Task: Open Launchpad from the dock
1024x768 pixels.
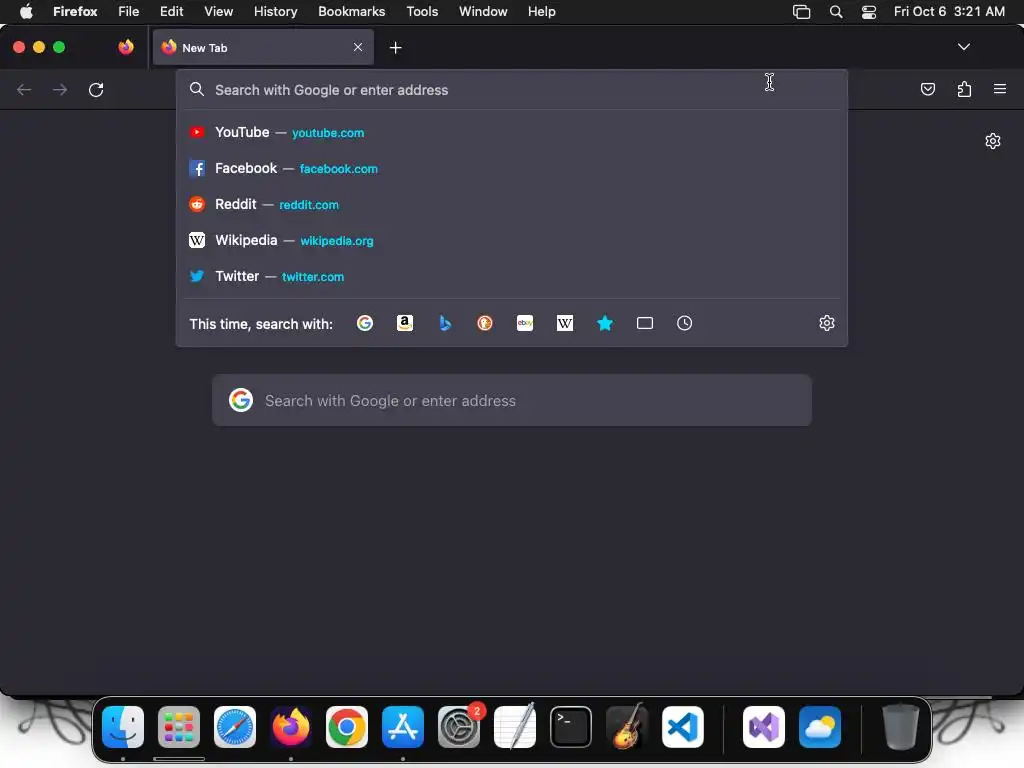Action: (179, 727)
